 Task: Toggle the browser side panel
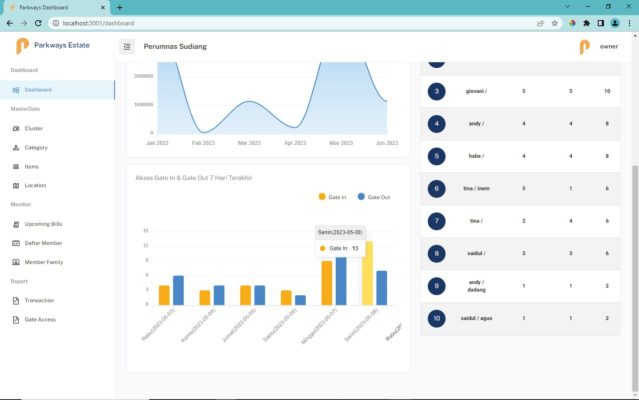[601, 23]
